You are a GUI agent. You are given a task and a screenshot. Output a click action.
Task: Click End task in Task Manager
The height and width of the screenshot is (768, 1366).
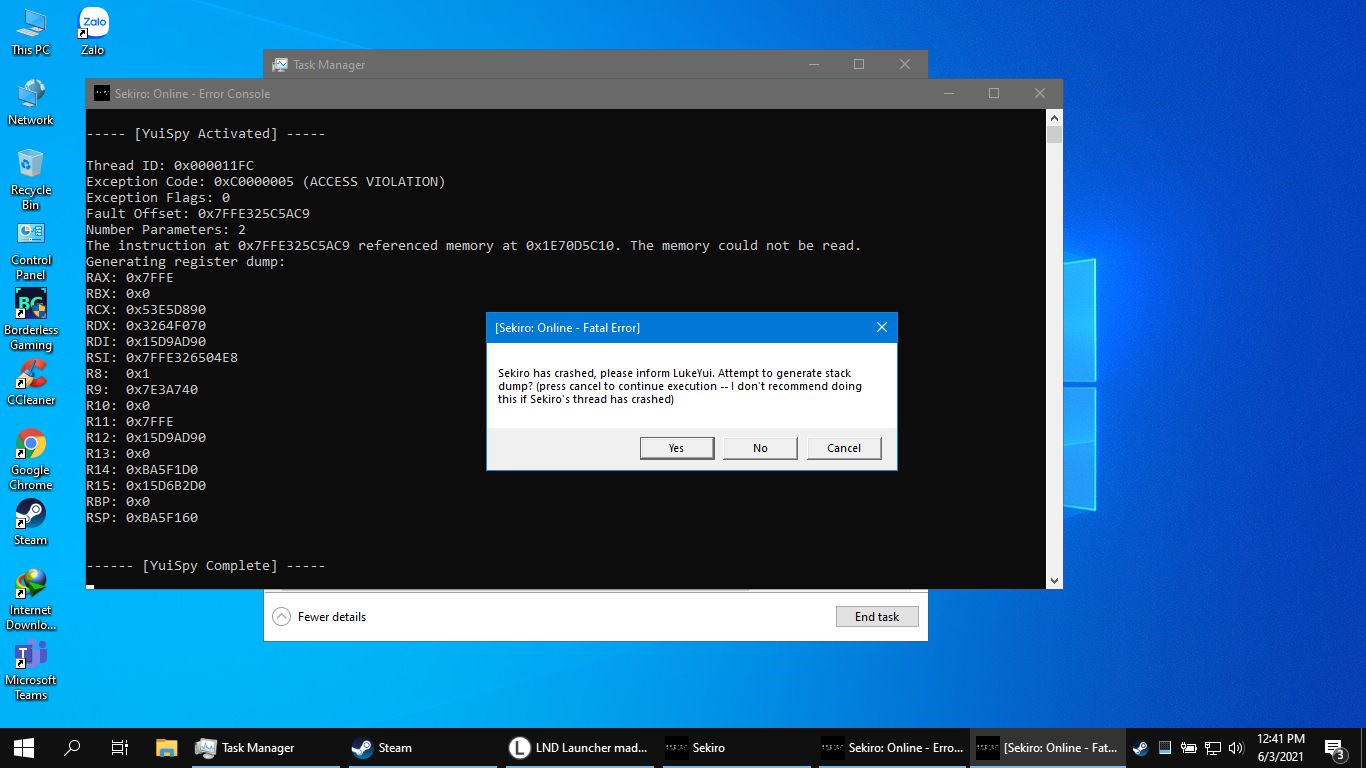click(x=876, y=617)
